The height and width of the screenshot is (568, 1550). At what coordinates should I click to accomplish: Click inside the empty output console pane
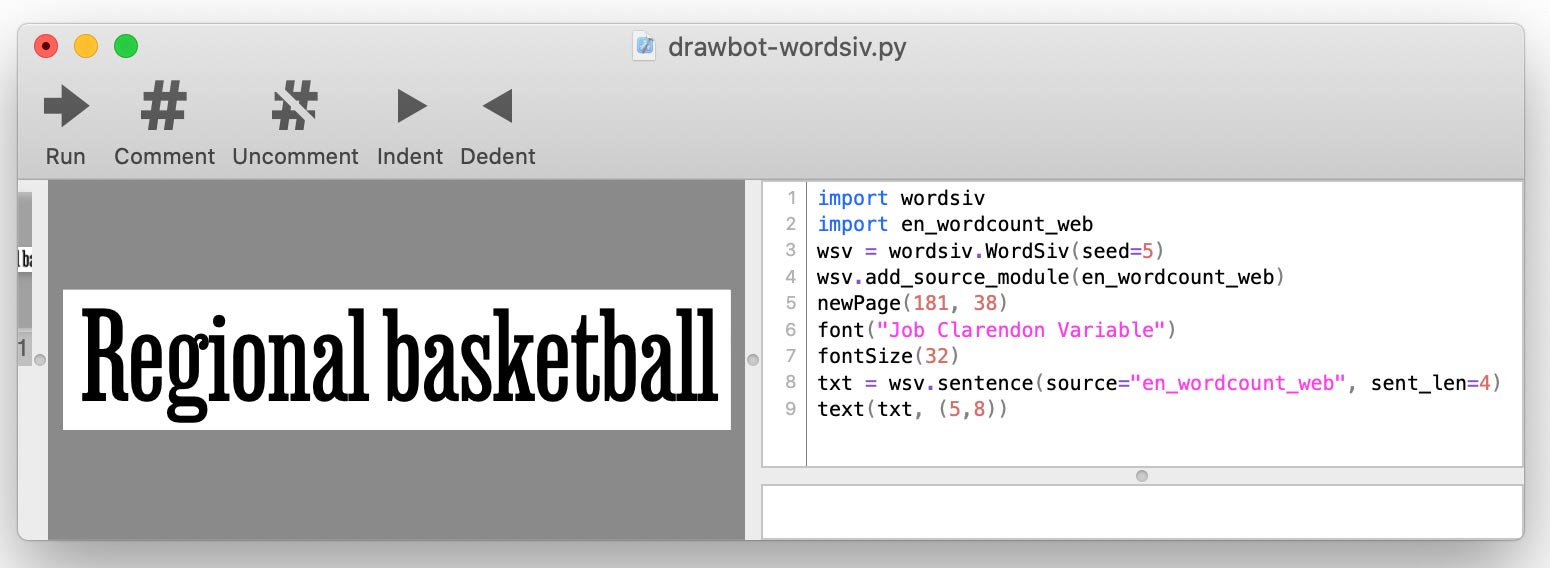pos(1142,512)
